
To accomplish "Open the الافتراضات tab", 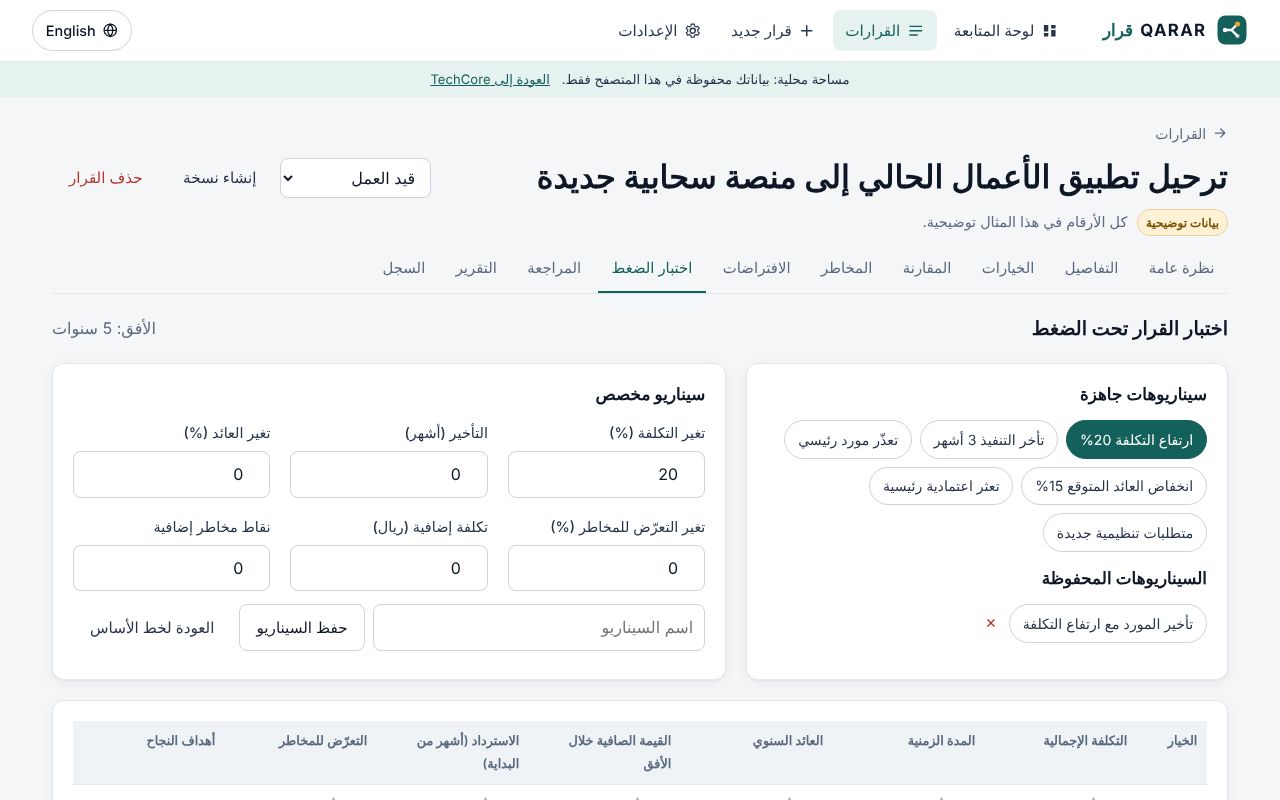I will tap(756, 268).
